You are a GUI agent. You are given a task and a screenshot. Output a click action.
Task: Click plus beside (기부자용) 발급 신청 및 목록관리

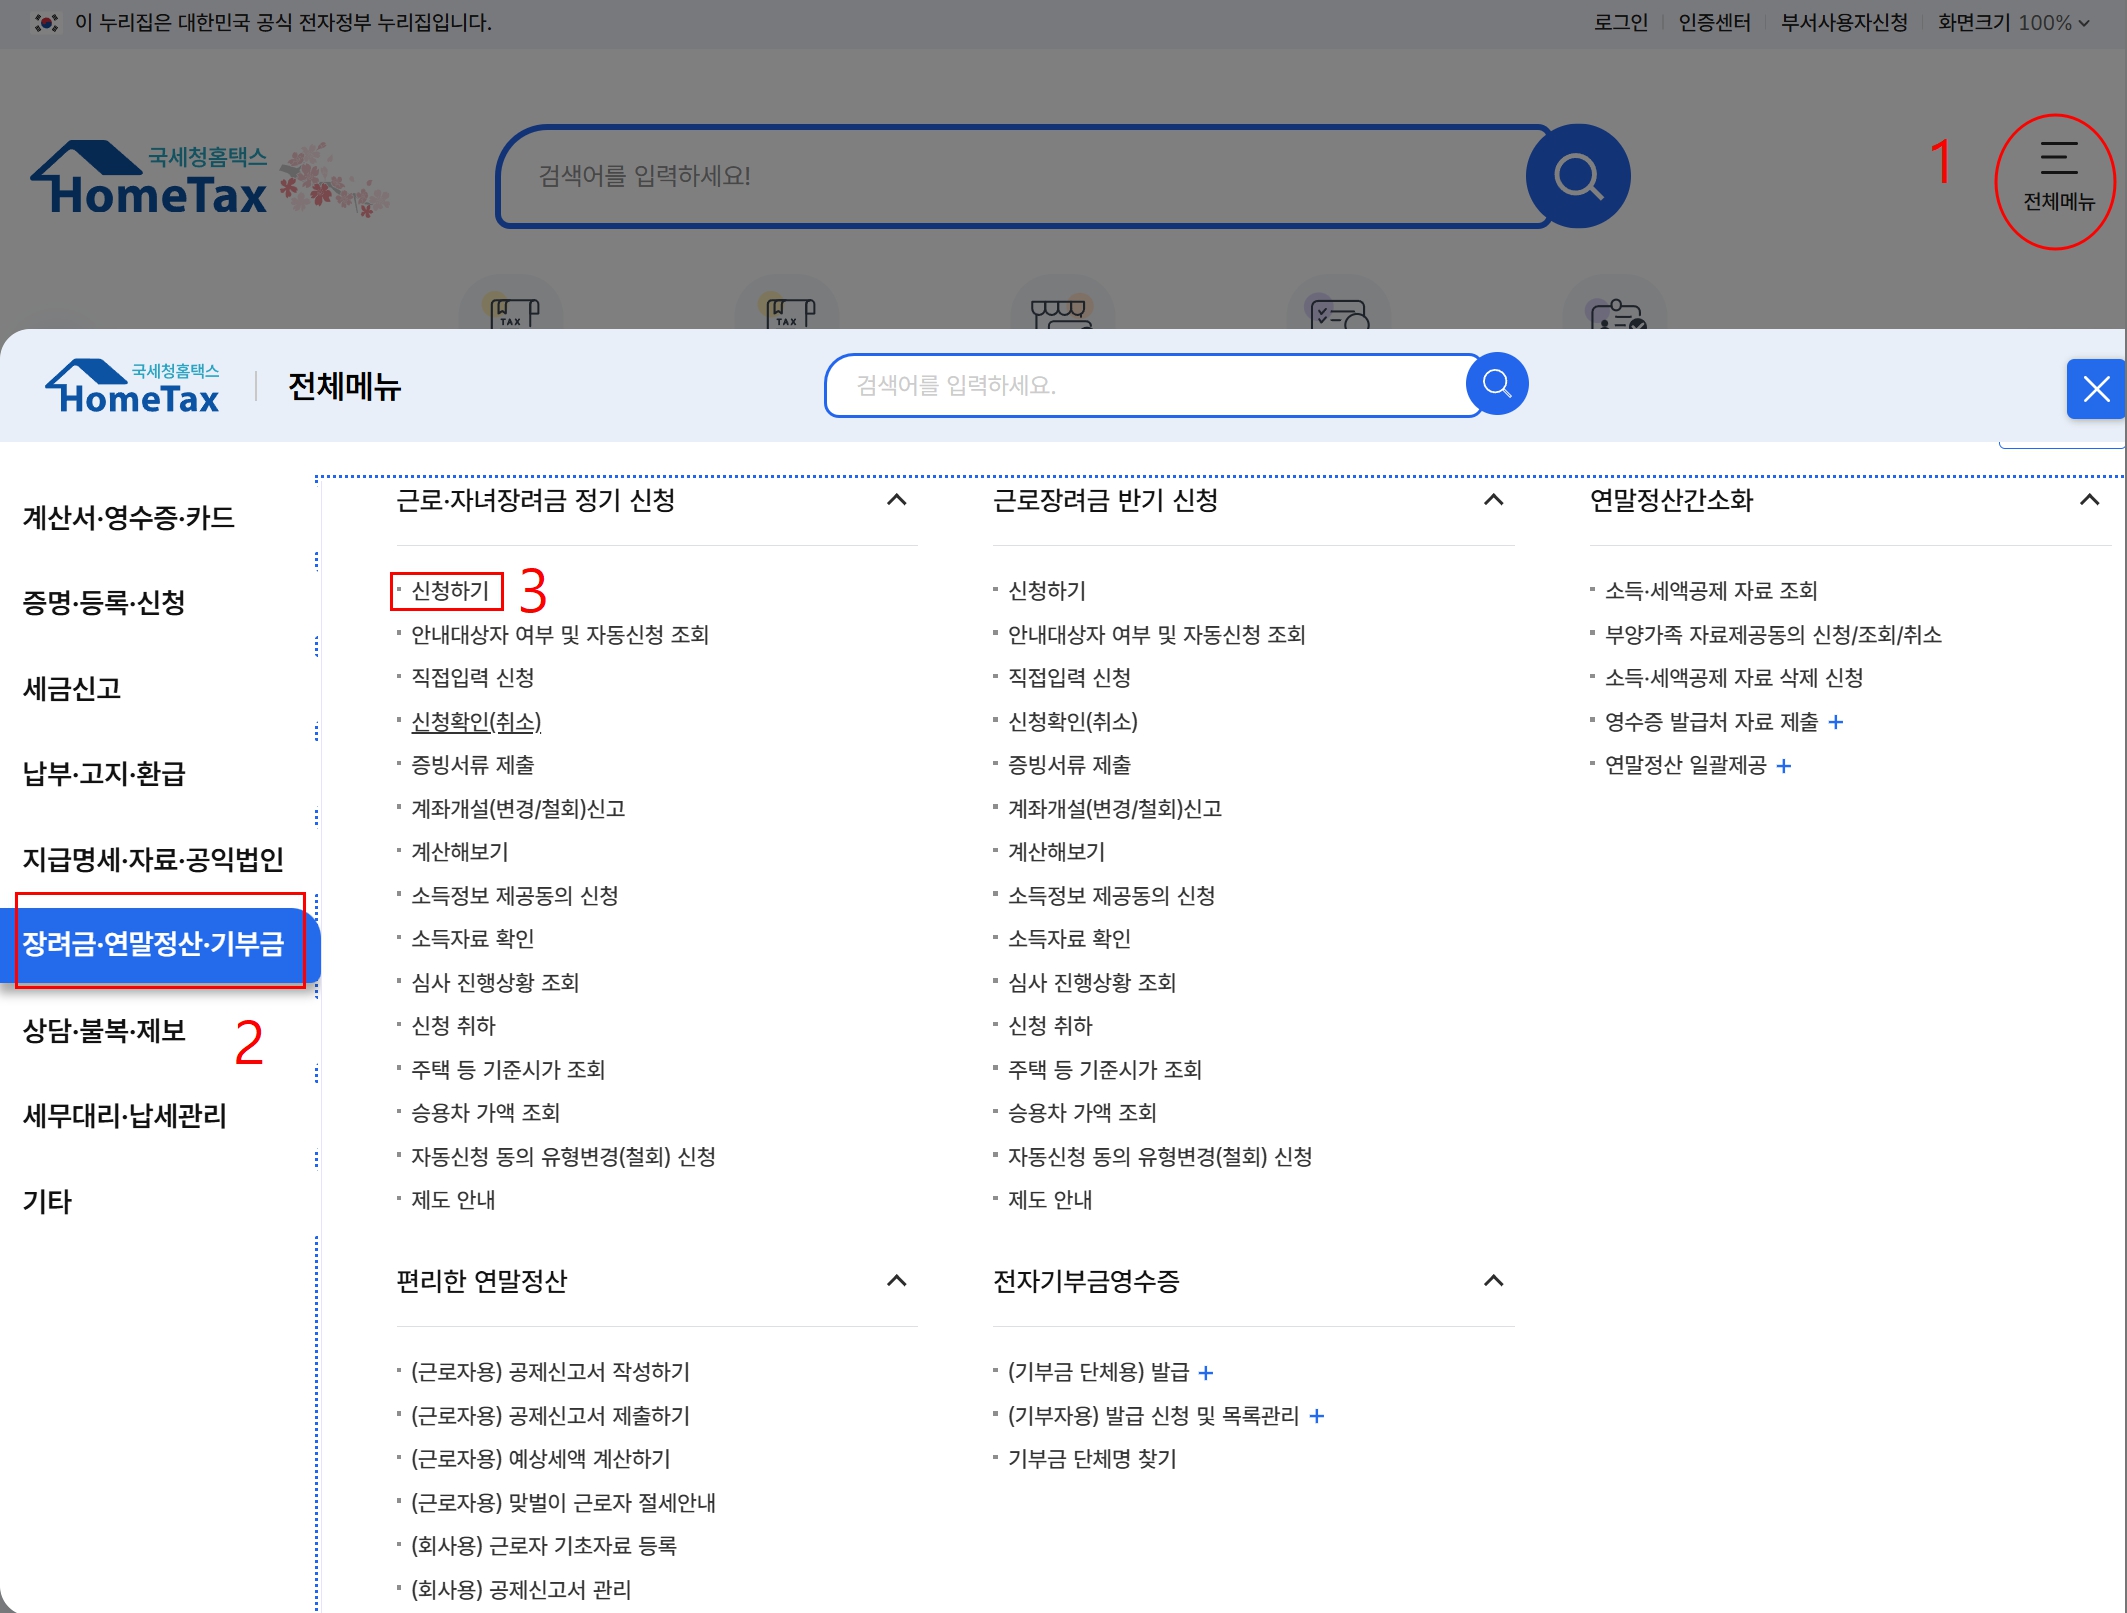tap(1317, 1416)
